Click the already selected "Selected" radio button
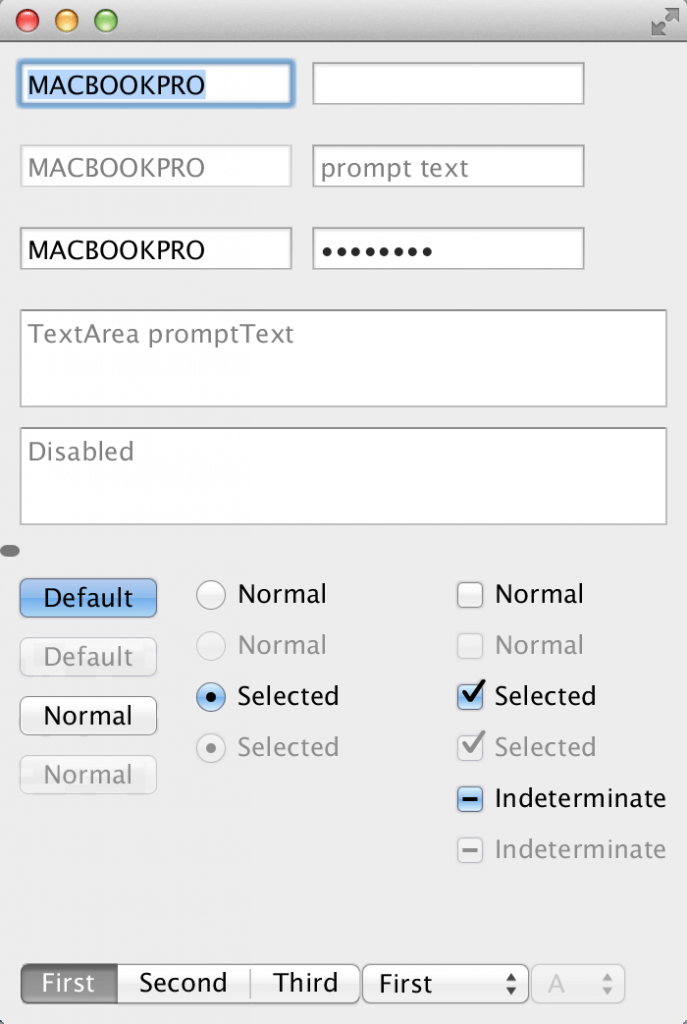Image resolution: width=687 pixels, height=1024 pixels. point(210,696)
